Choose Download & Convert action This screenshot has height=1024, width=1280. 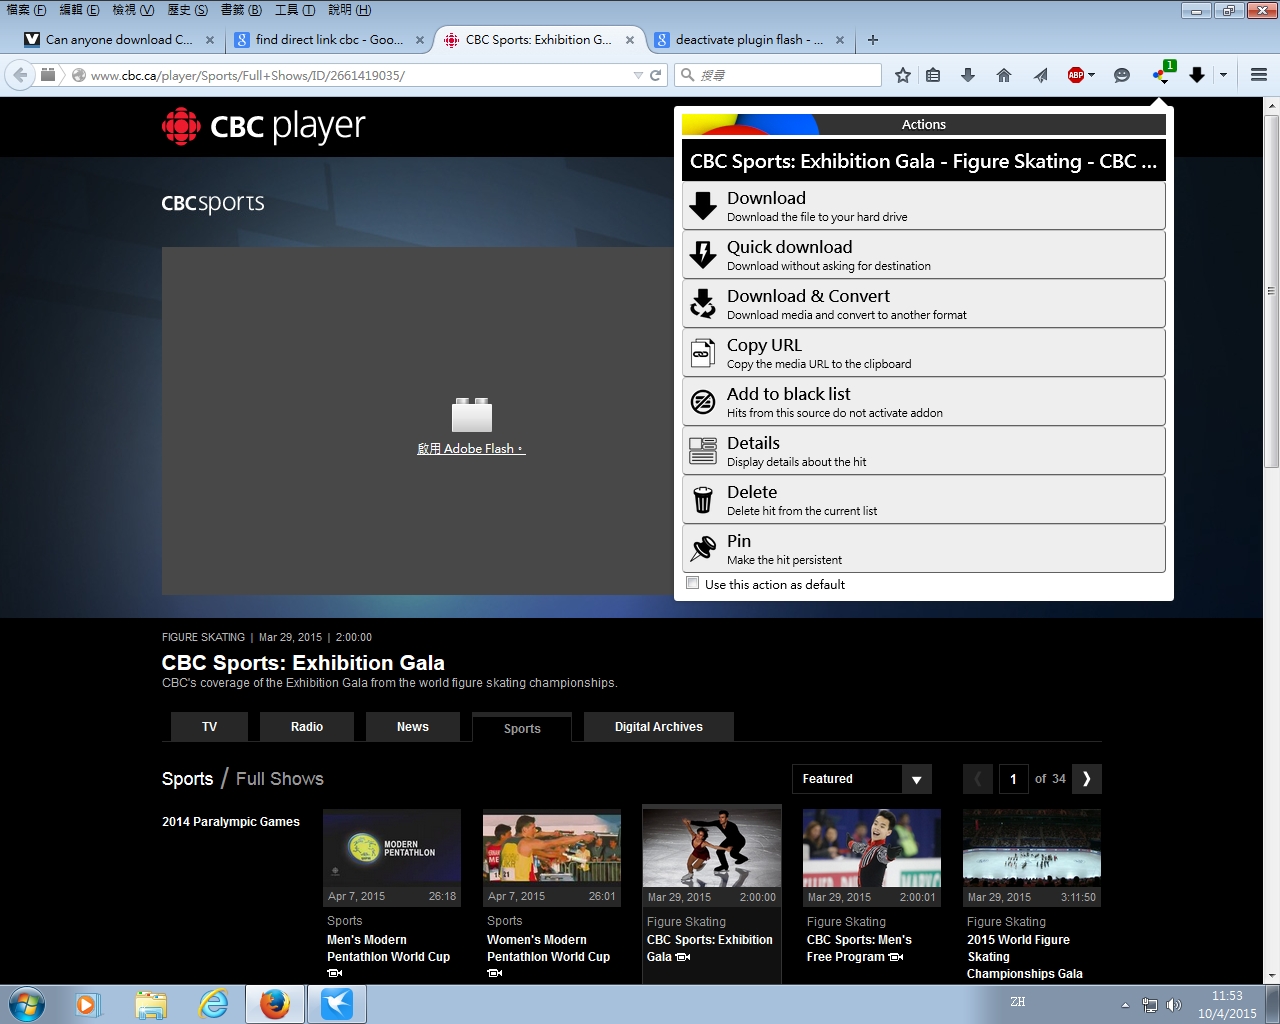(924, 303)
